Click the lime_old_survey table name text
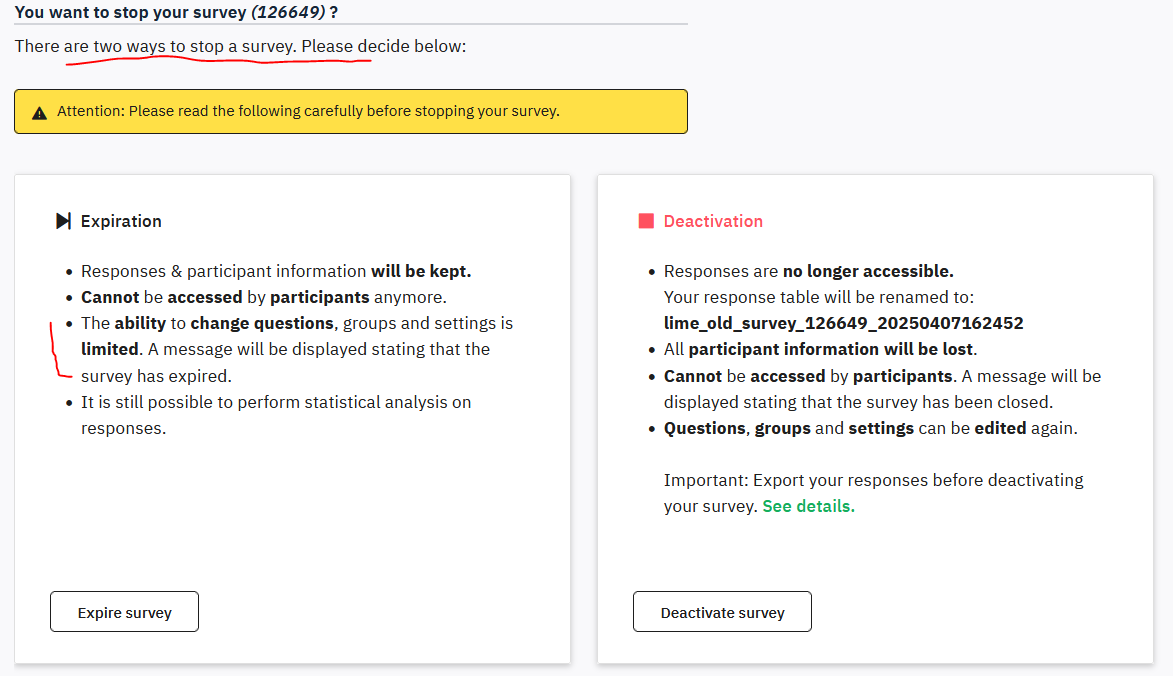Image resolution: width=1173 pixels, height=676 pixels. tap(843, 323)
